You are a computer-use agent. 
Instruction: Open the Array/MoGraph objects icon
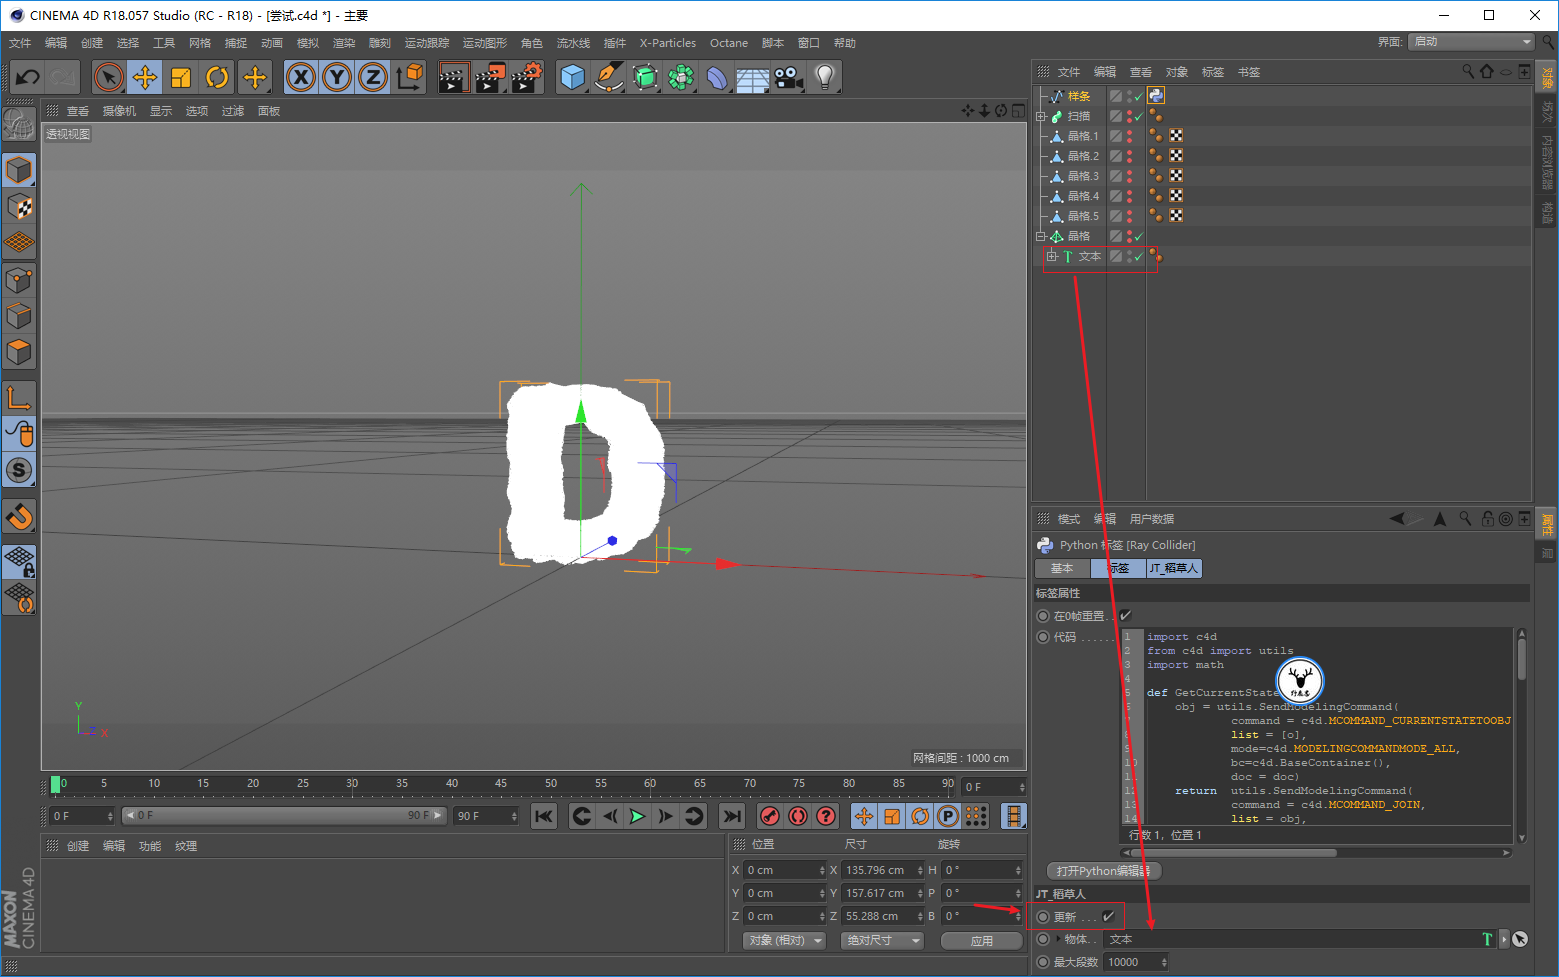pyautogui.click(x=681, y=77)
